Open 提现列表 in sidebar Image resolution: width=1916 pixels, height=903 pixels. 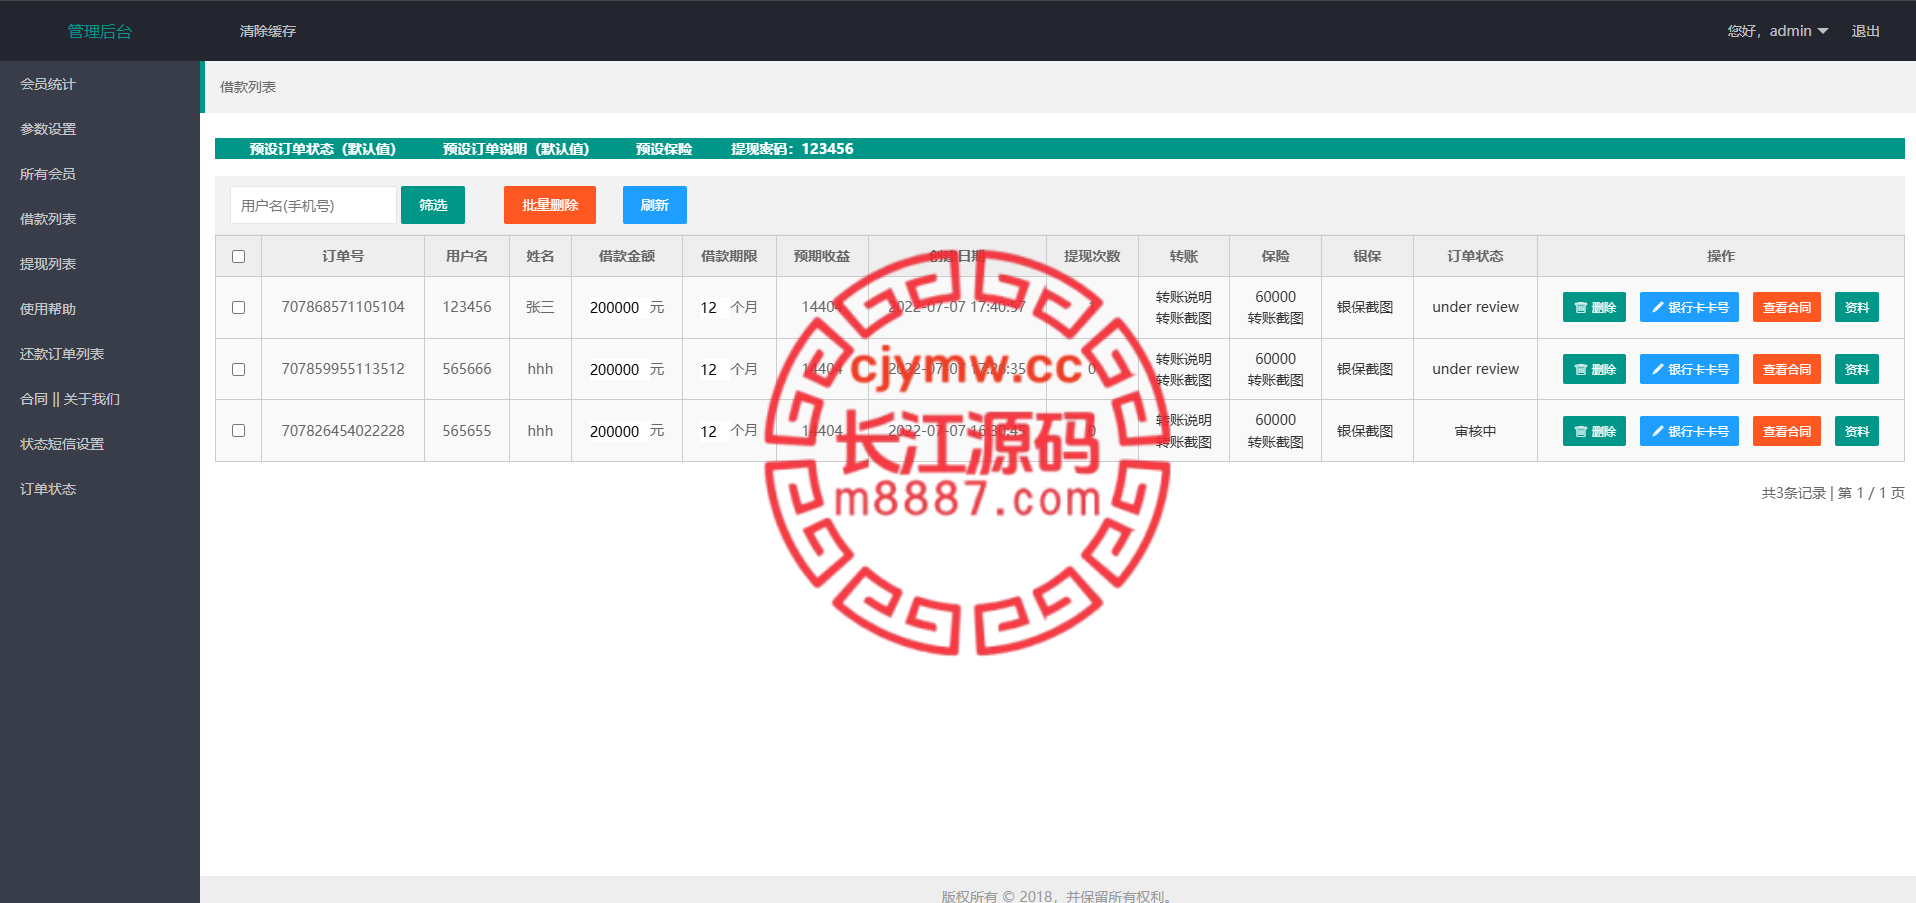(x=48, y=264)
